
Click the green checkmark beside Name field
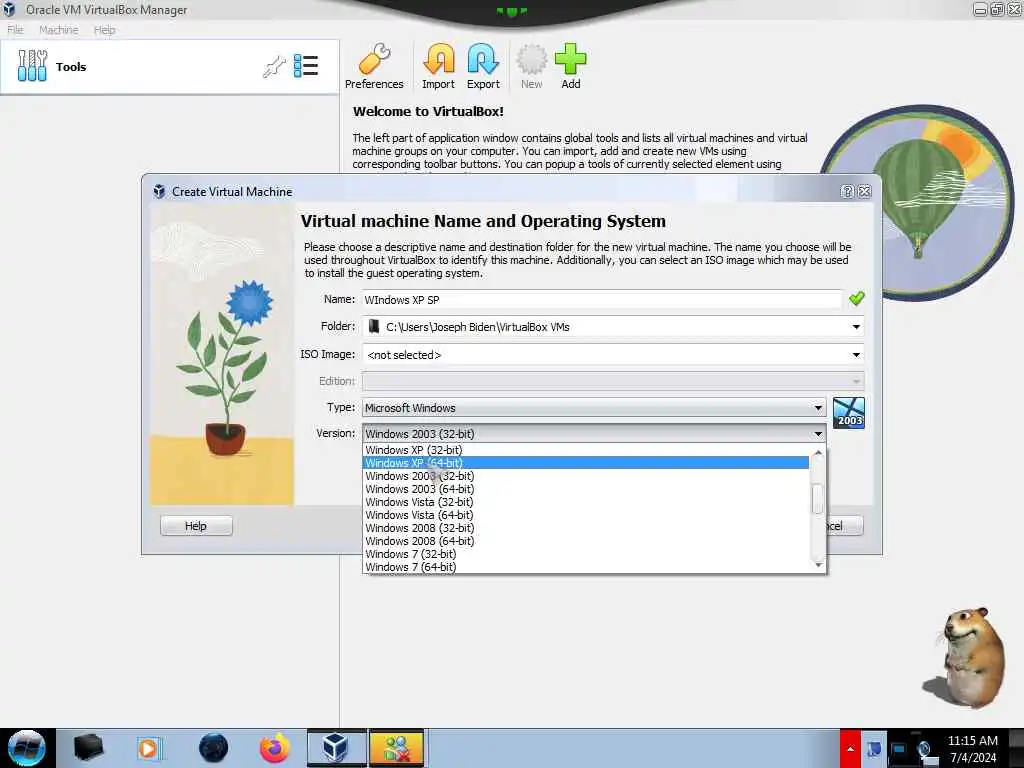857,298
